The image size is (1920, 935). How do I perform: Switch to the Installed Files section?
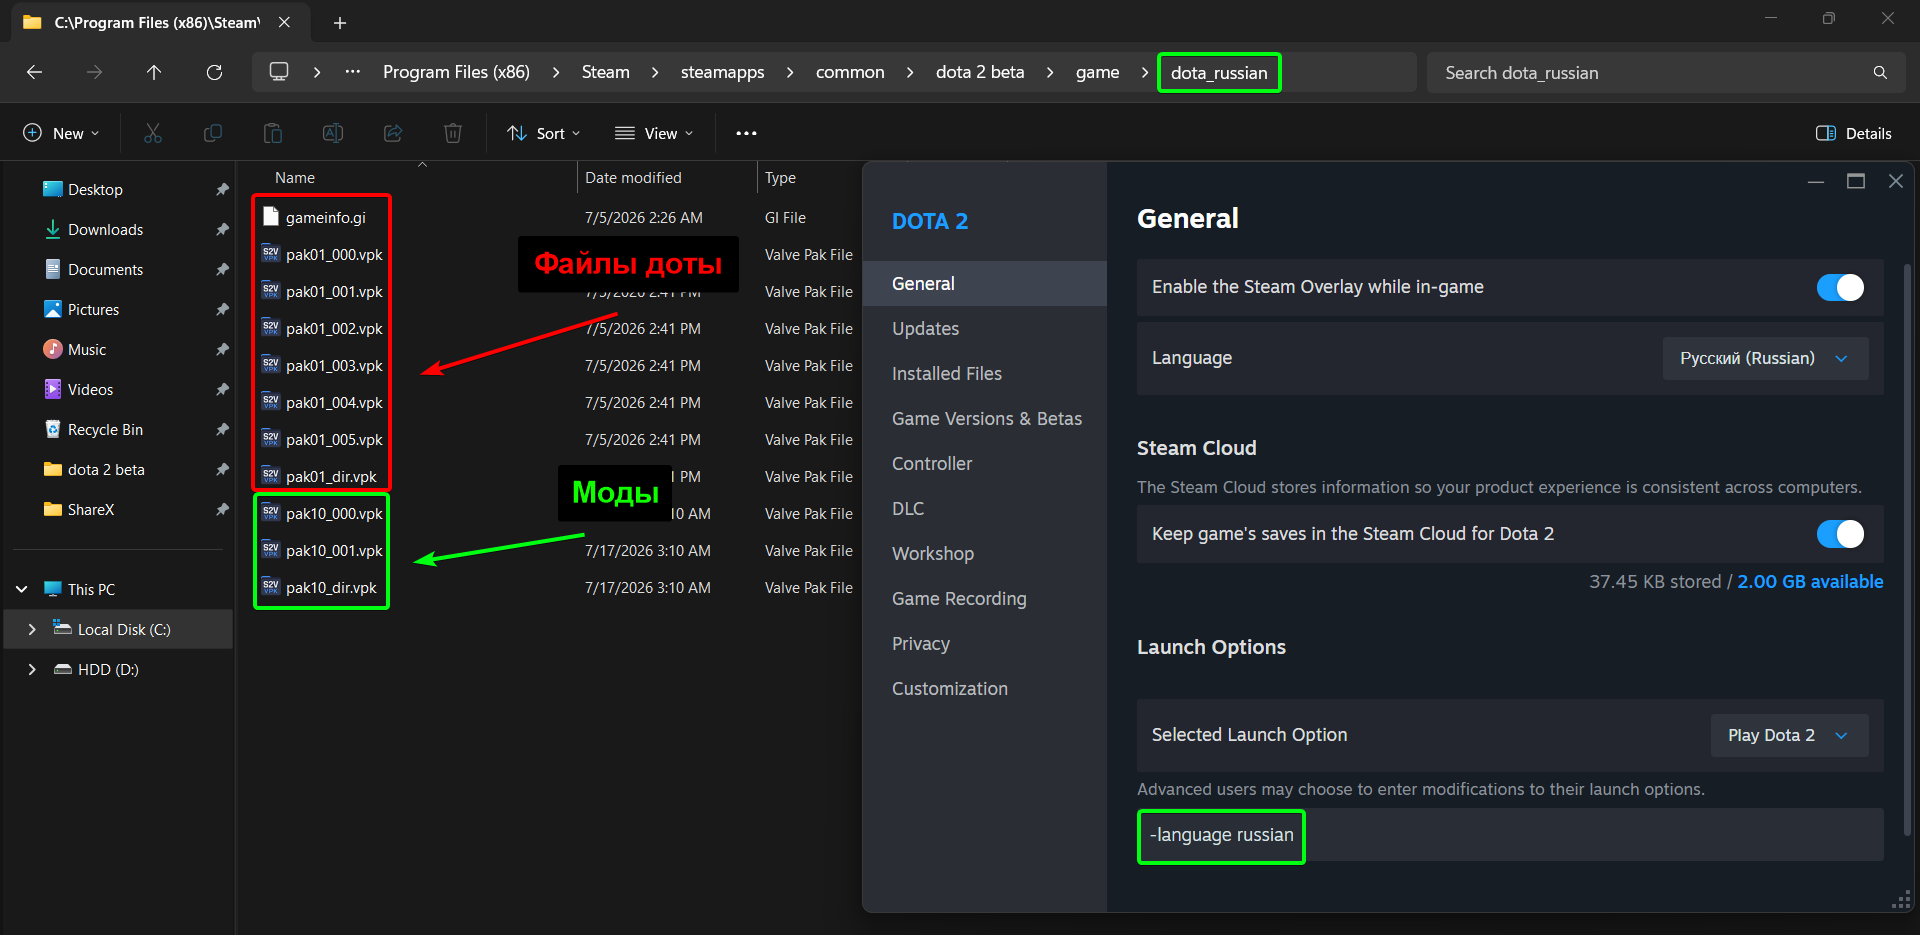point(946,373)
